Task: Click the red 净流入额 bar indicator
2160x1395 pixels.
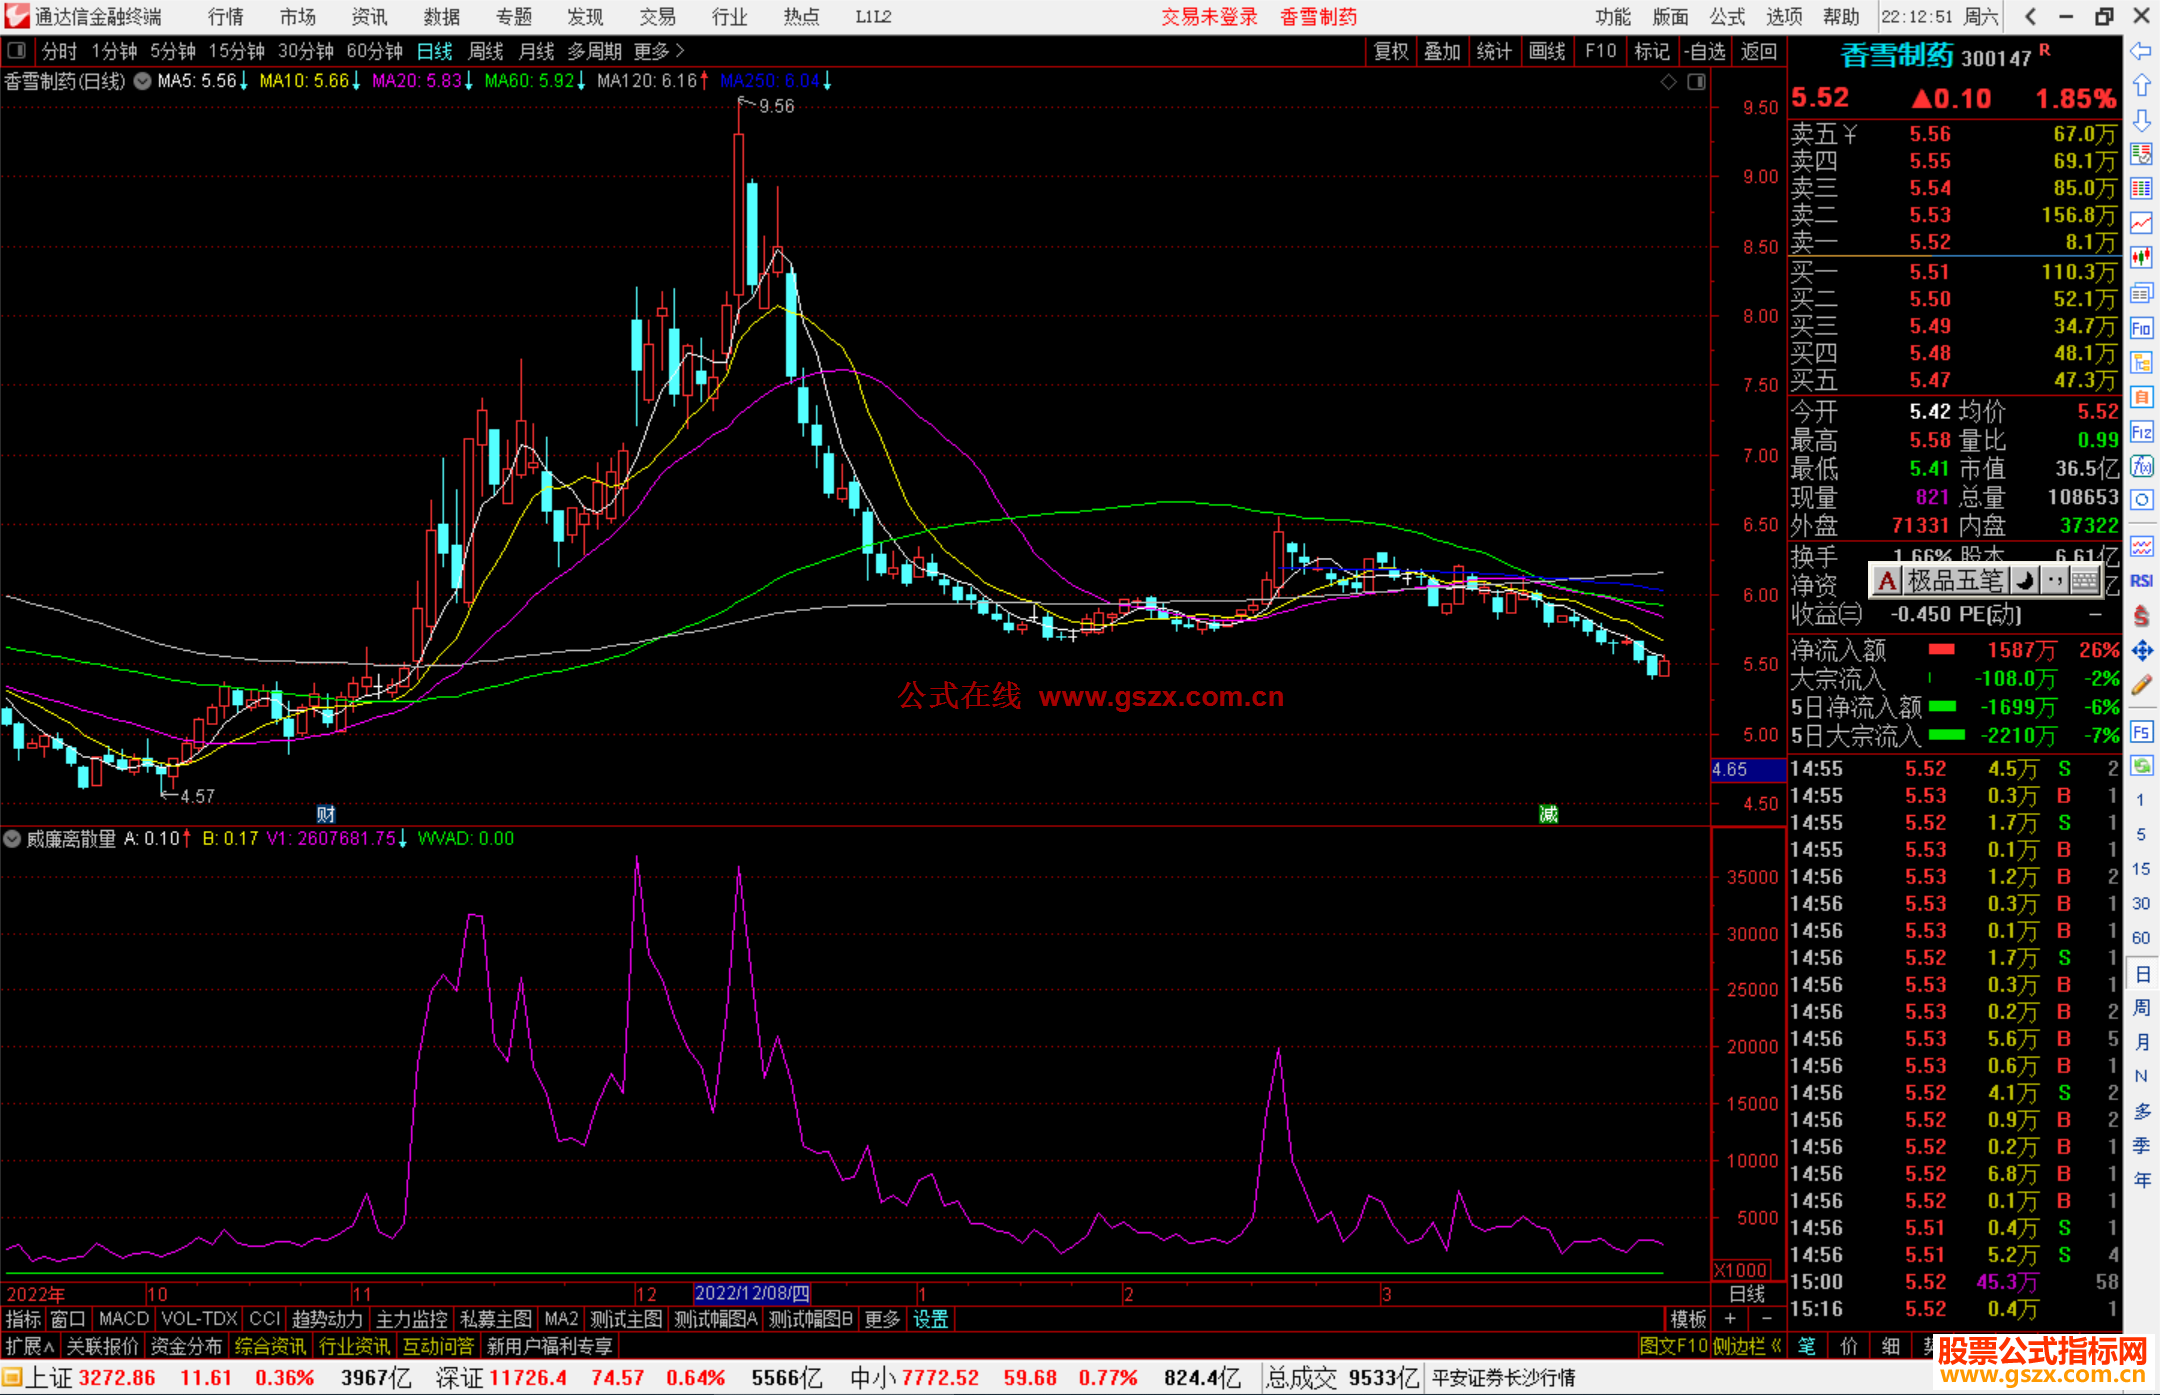Action: click(x=1941, y=650)
